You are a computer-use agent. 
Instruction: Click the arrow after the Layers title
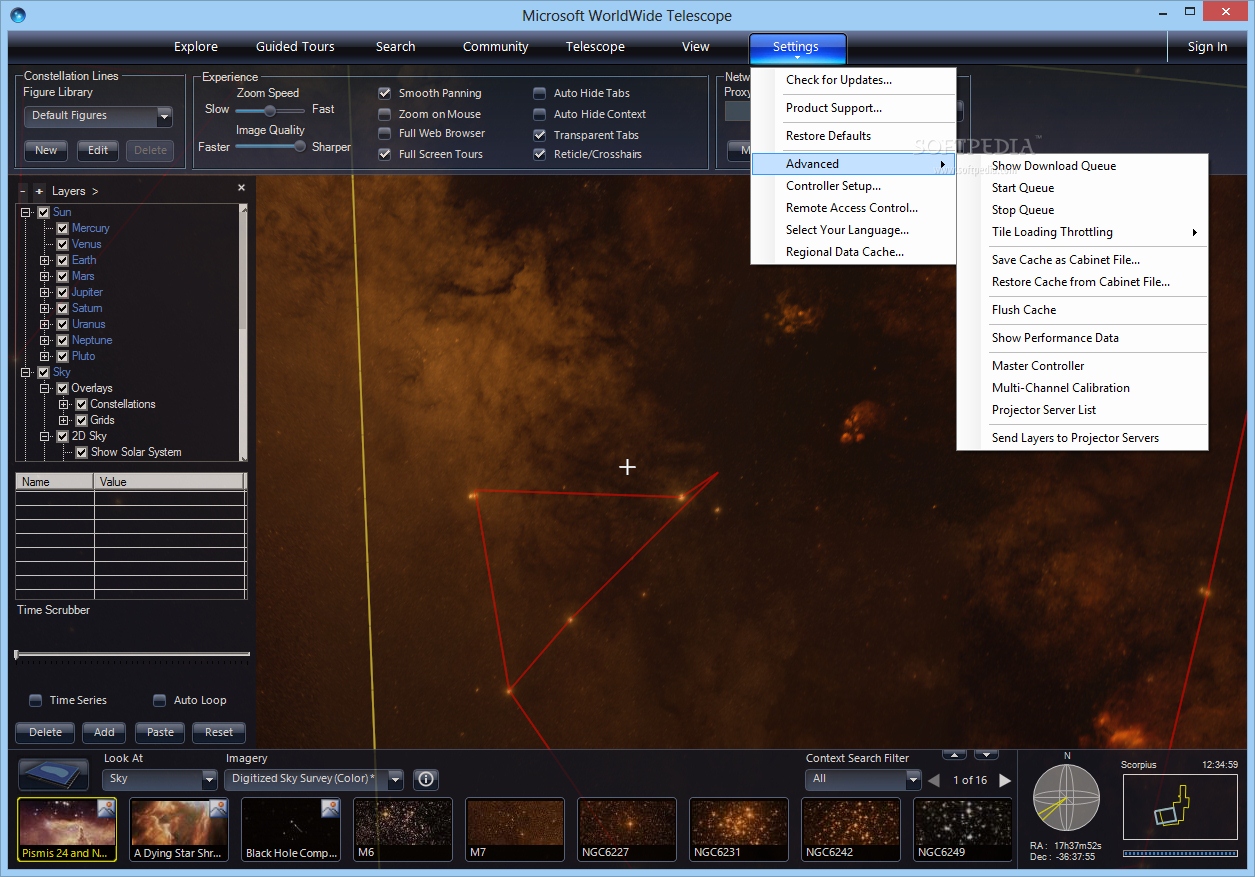(95, 191)
